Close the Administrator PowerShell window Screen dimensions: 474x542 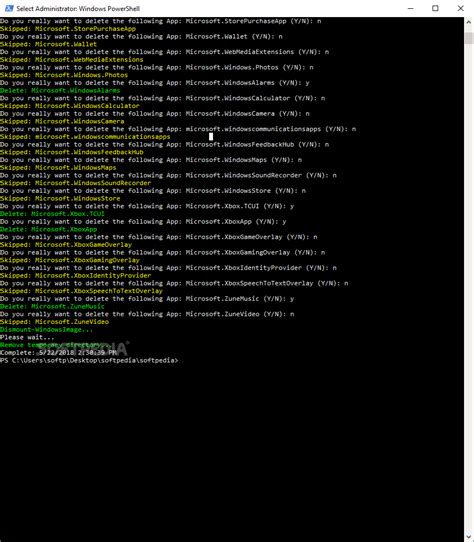461,8
